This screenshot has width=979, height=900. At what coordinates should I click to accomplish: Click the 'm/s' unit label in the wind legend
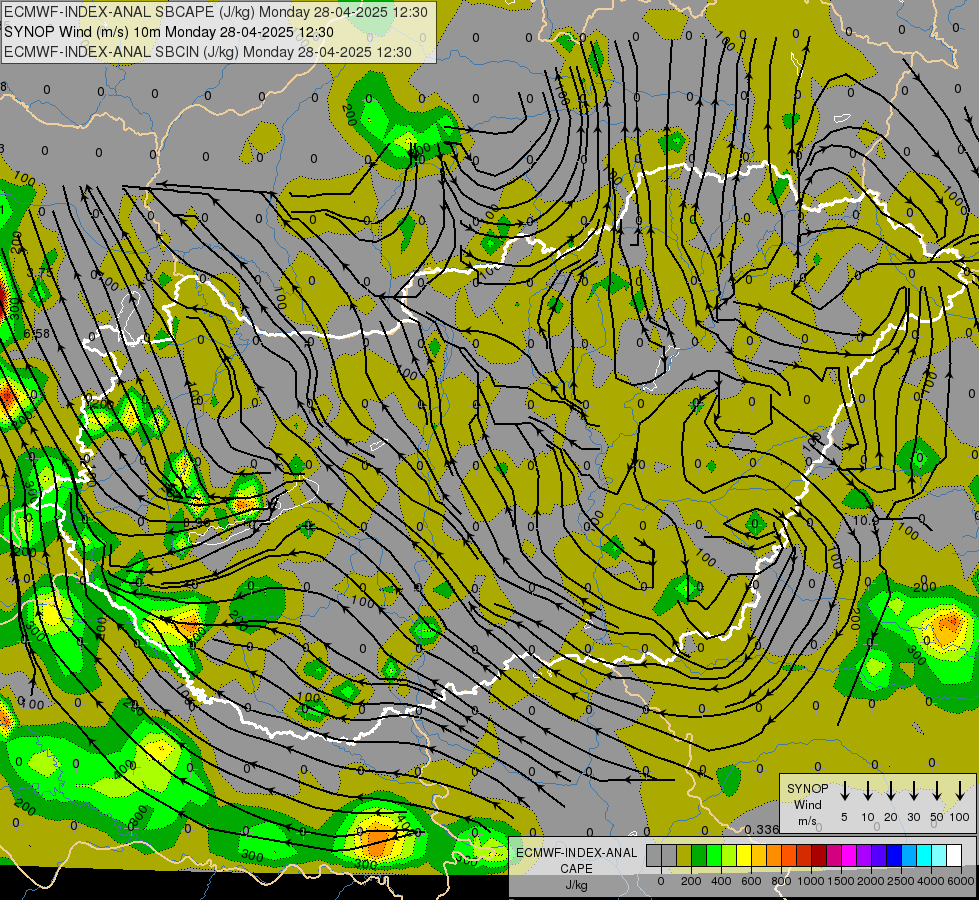(x=807, y=821)
